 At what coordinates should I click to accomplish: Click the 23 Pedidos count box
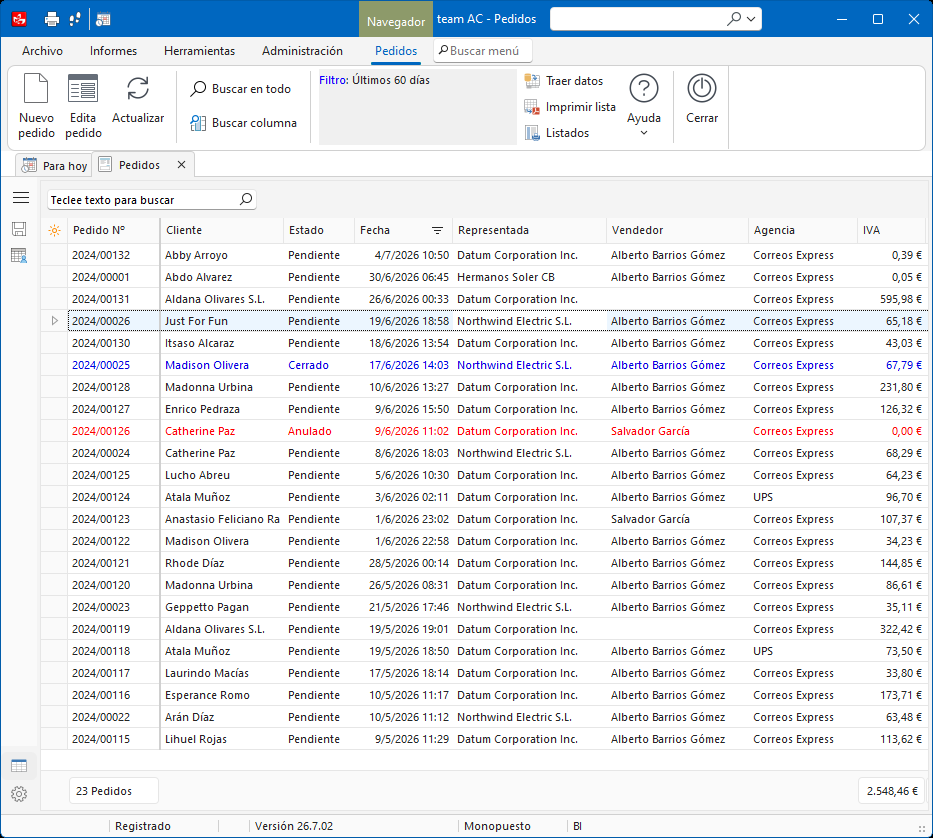[114, 791]
